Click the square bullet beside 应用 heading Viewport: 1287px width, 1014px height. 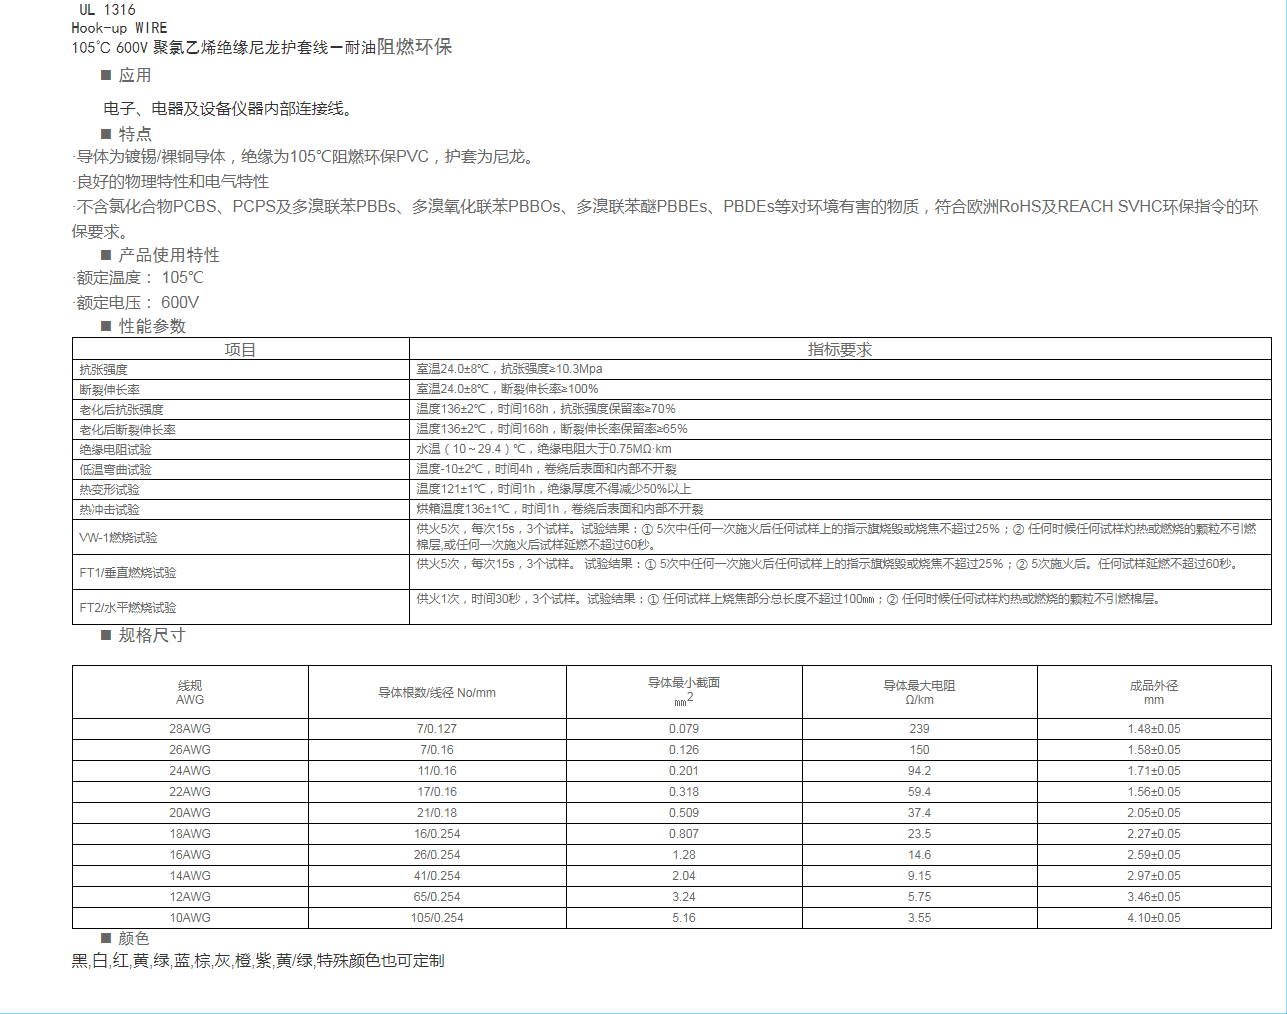(x=106, y=75)
